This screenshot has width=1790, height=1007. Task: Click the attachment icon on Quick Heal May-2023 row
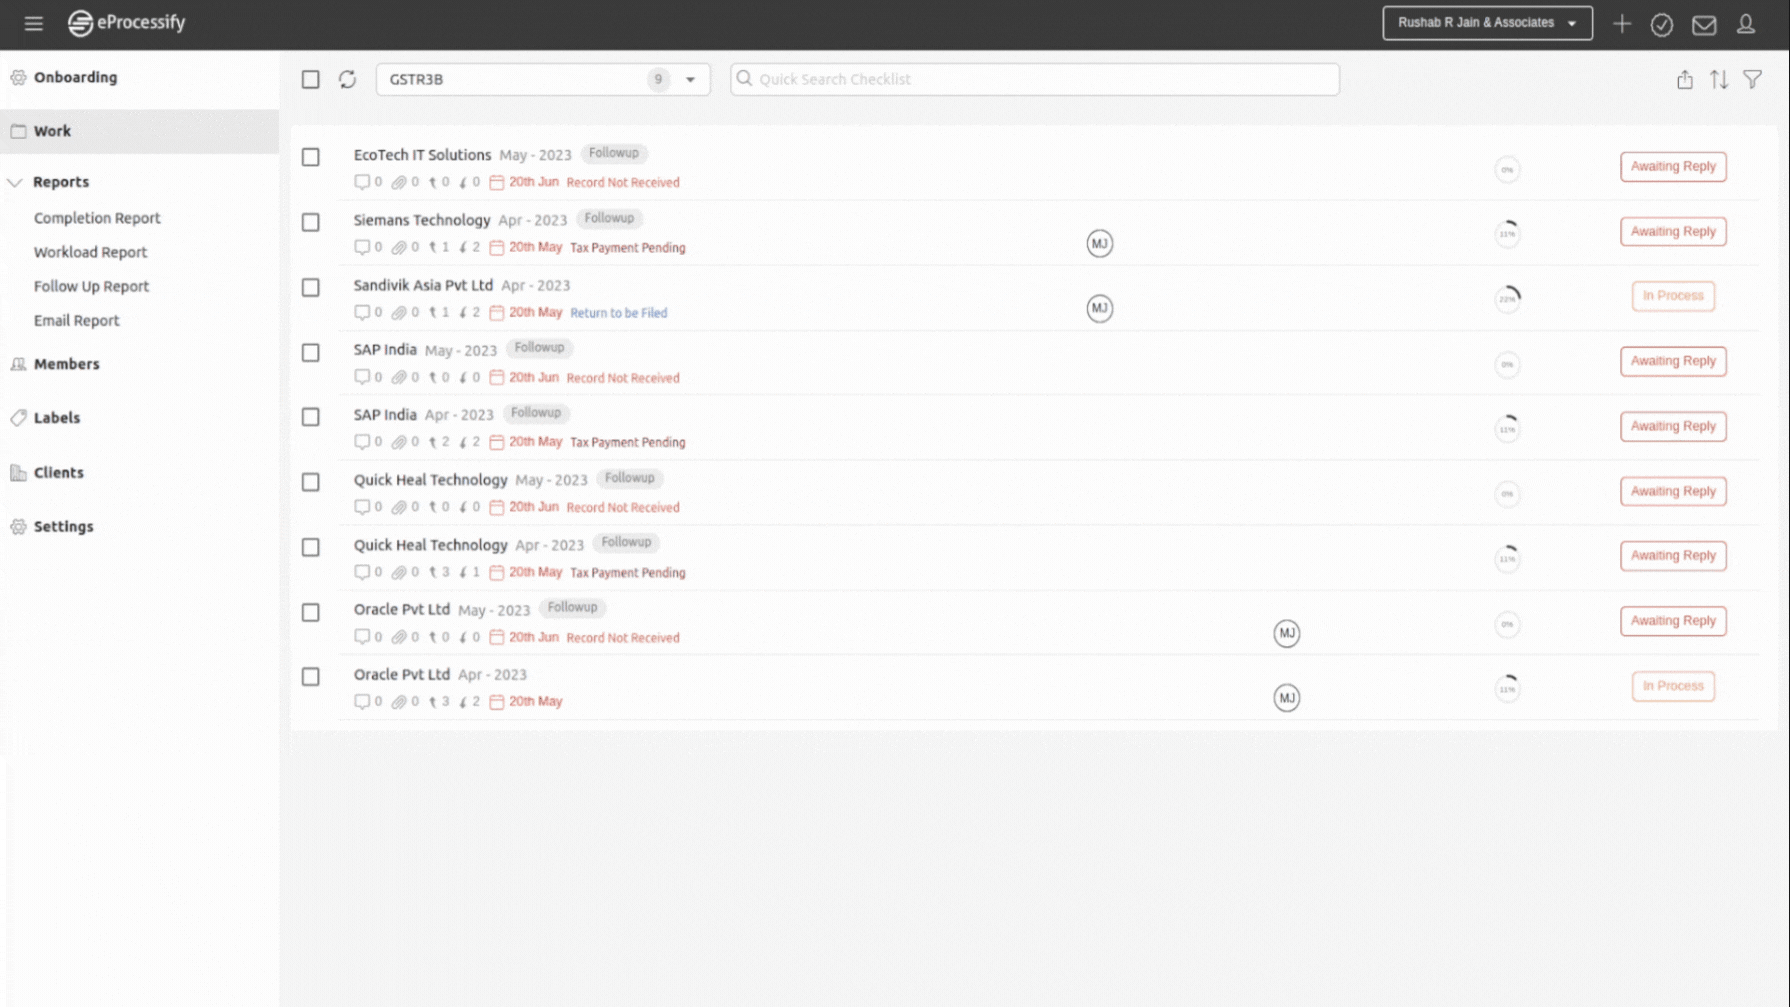[399, 507]
